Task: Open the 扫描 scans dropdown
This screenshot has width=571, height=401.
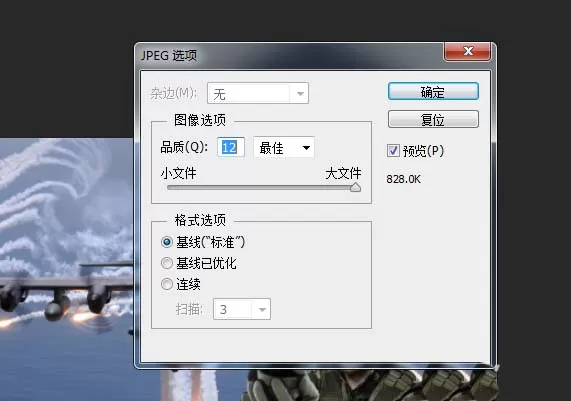Action: (x=242, y=309)
